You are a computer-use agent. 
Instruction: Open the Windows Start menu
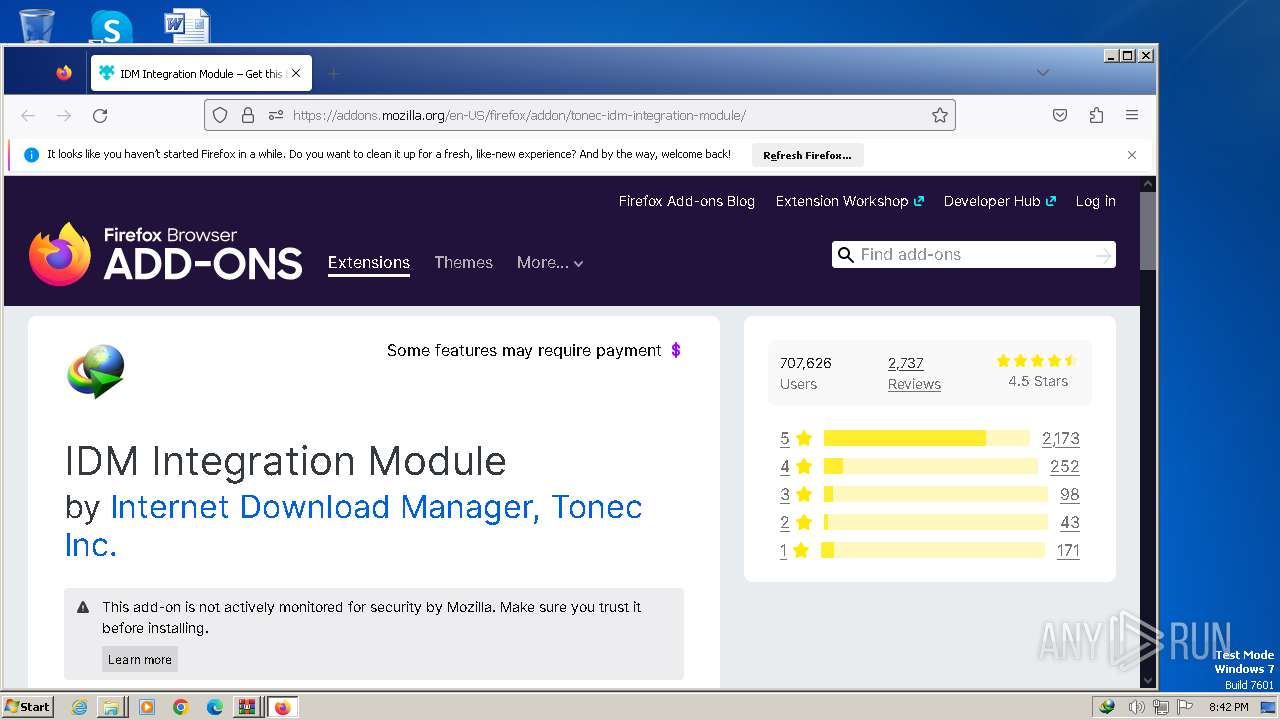pos(27,707)
